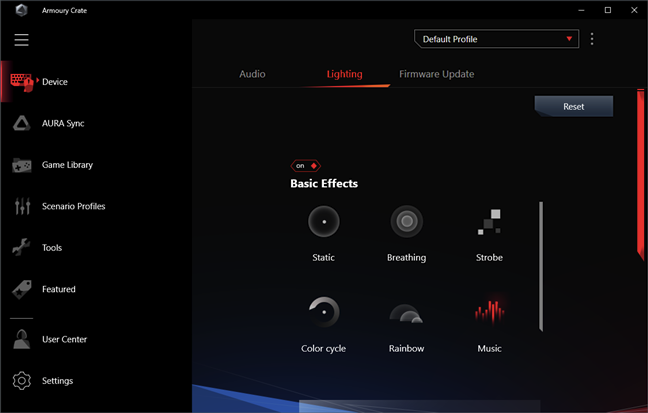The height and width of the screenshot is (413, 648).
Task: Click the red profile dropdown arrow
Action: (x=569, y=39)
